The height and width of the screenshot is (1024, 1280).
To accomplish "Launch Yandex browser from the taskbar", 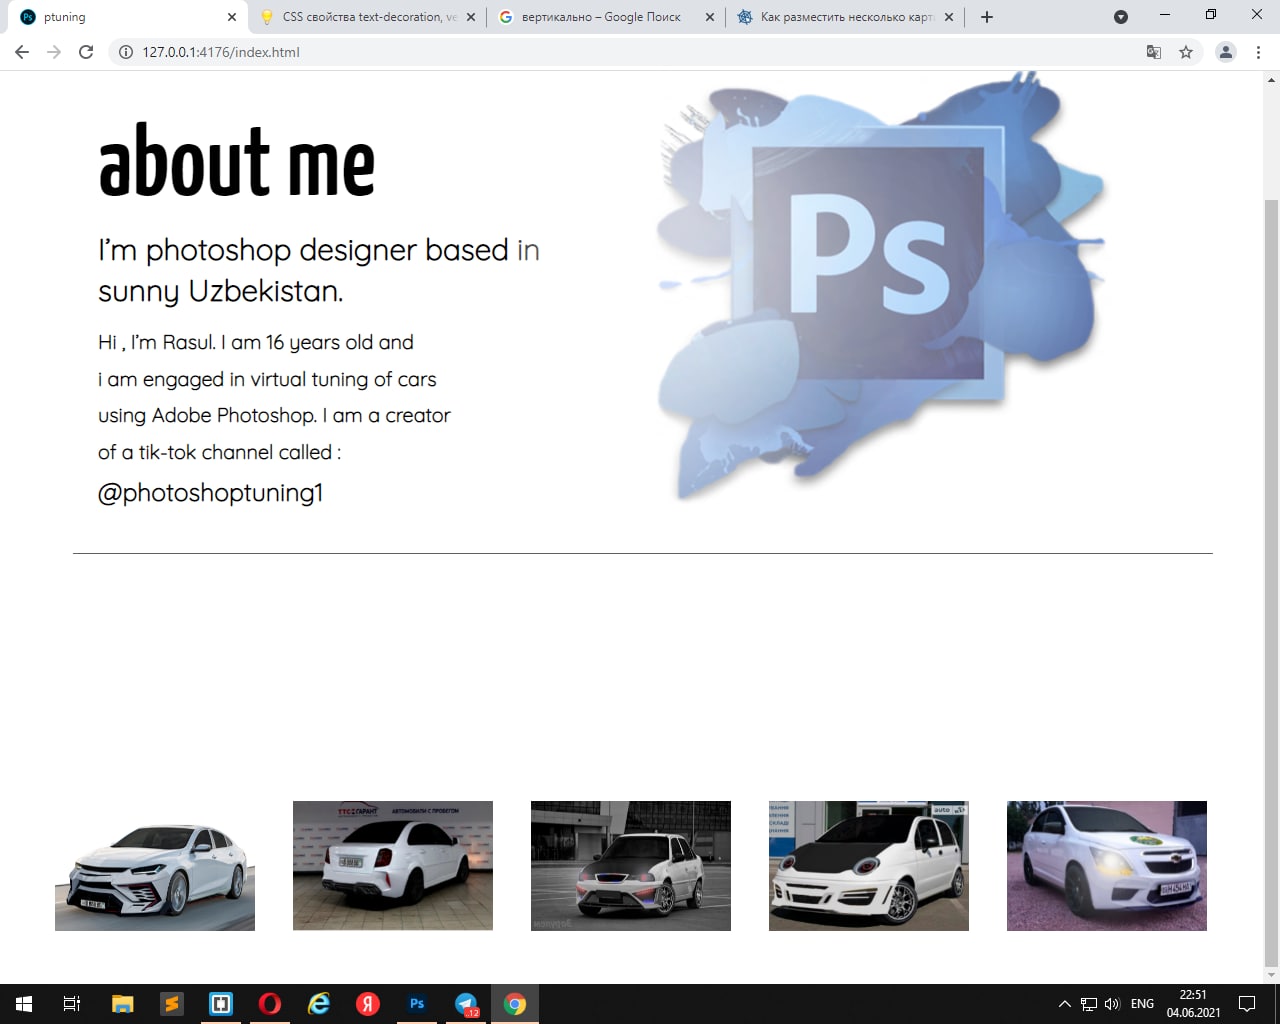I will coord(368,1004).
